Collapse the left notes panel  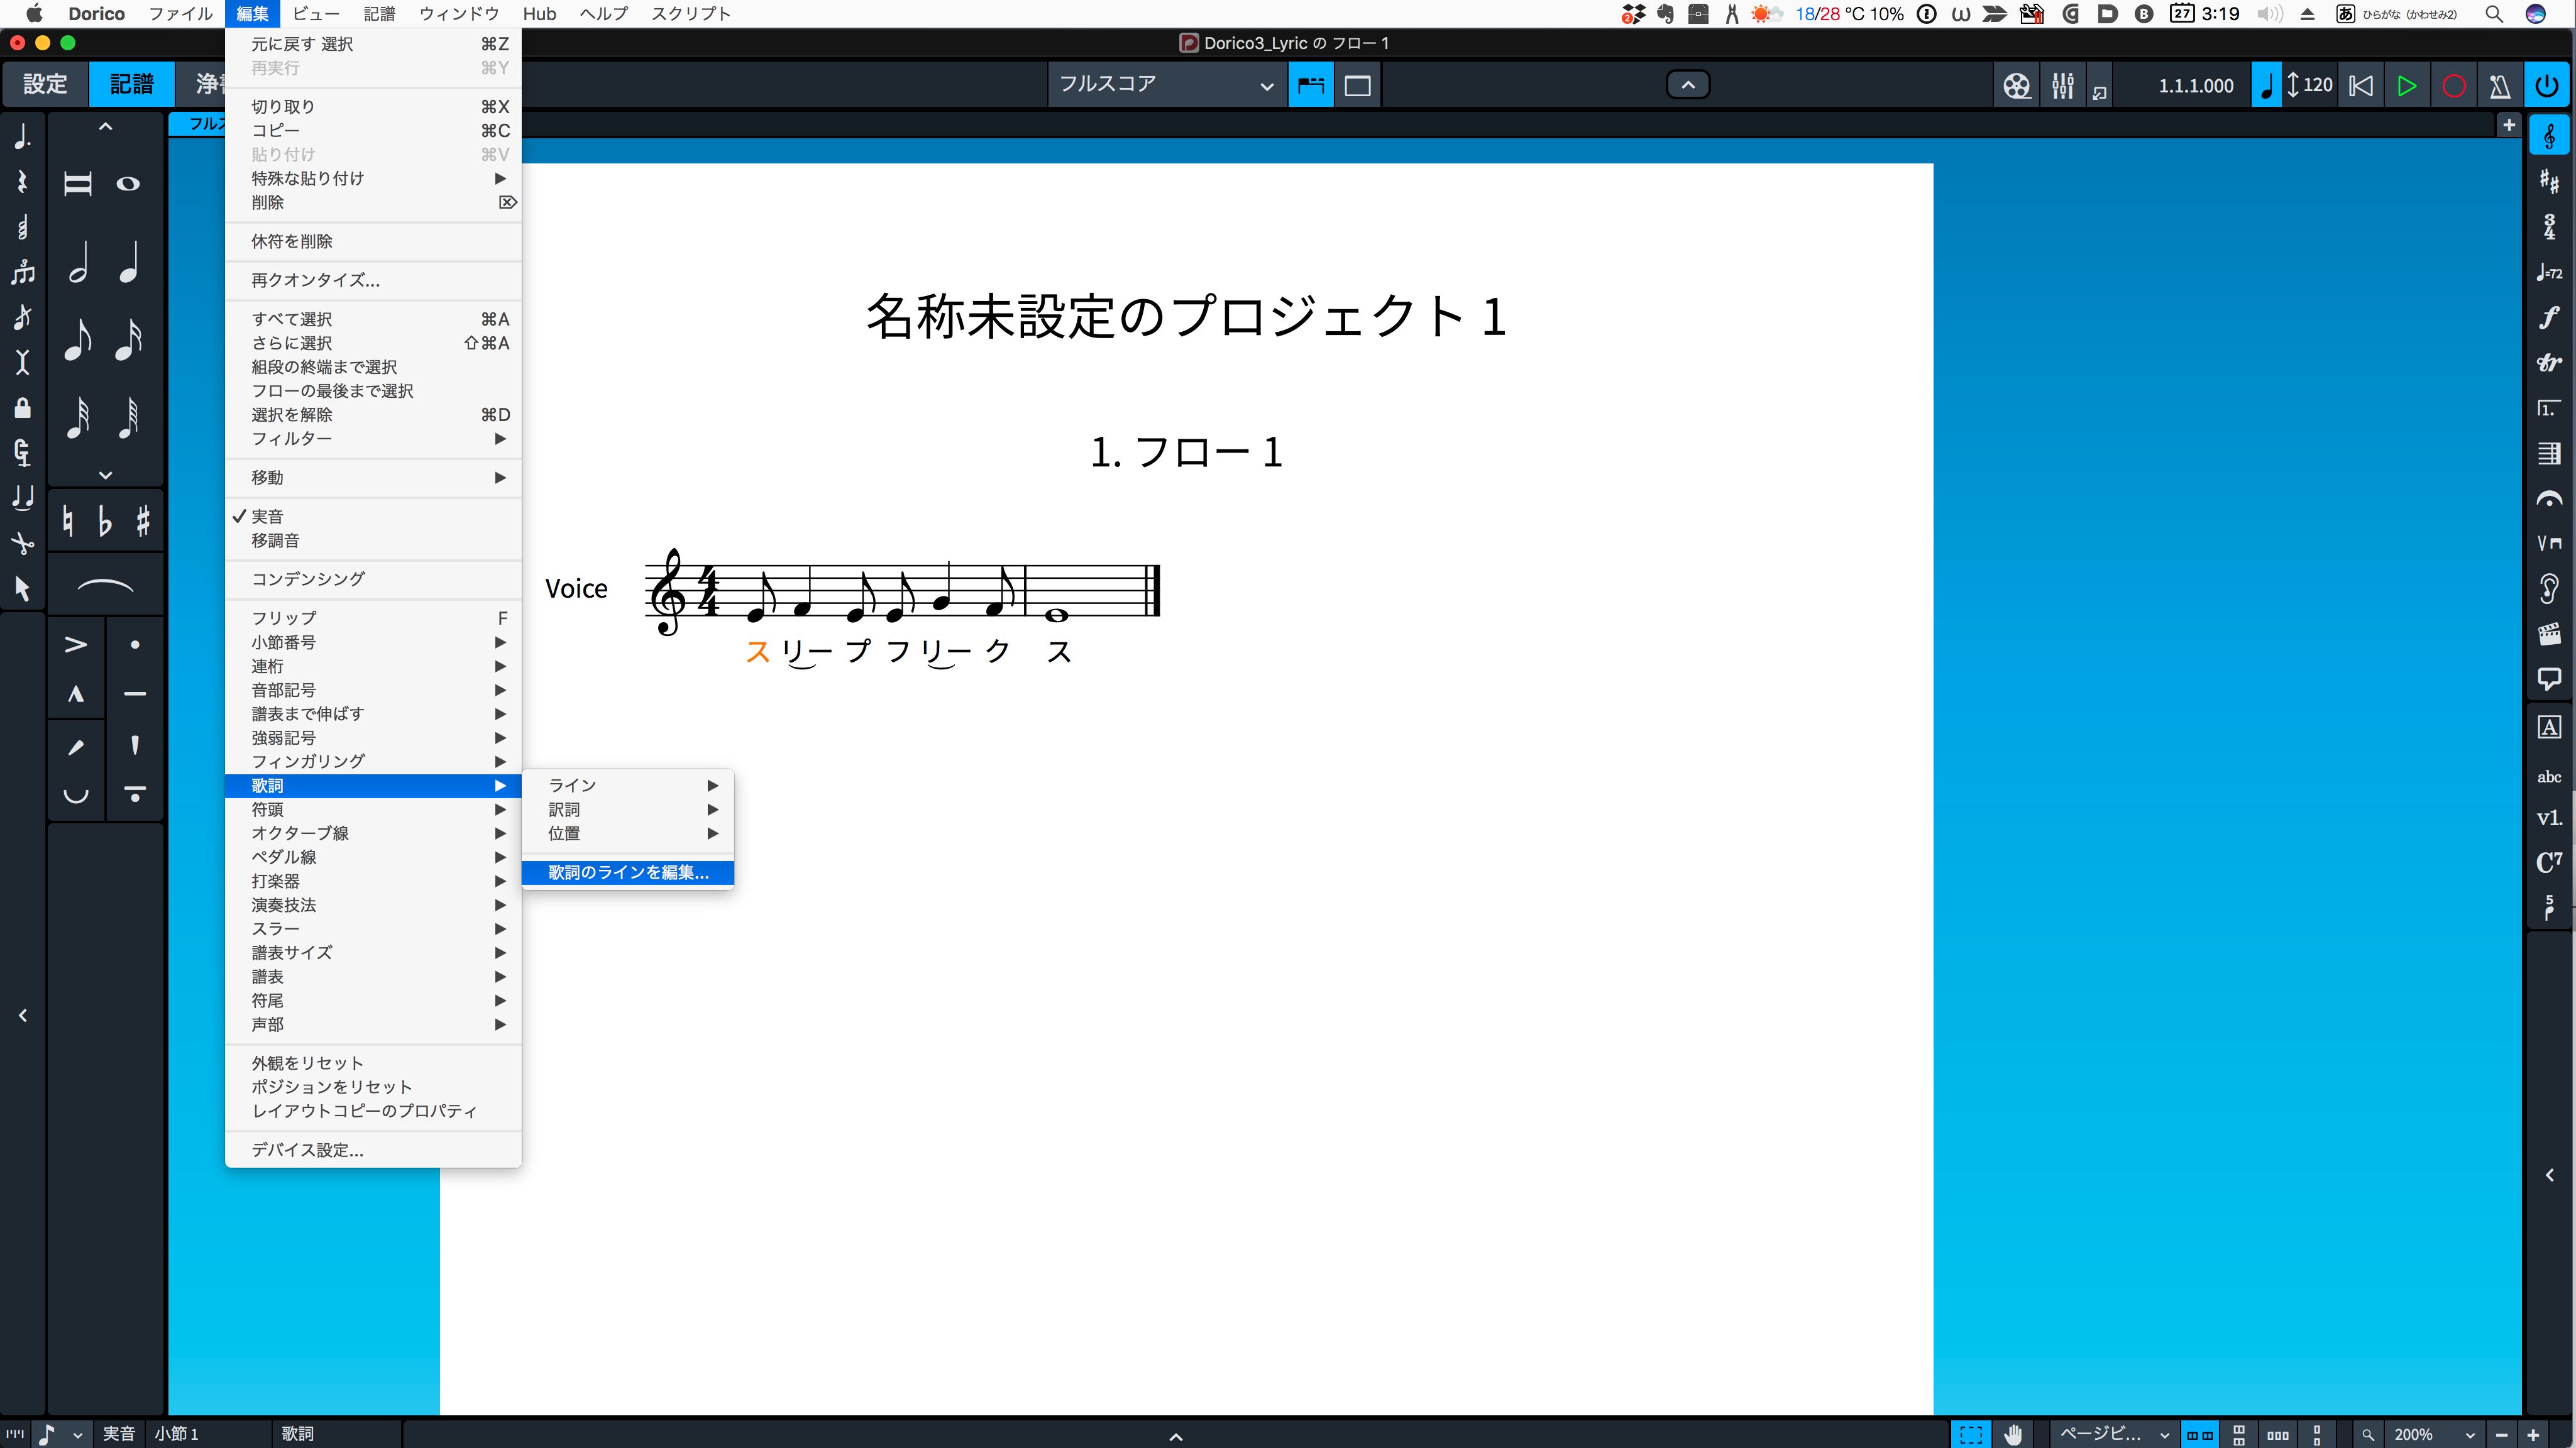(x=22, y=1015)
